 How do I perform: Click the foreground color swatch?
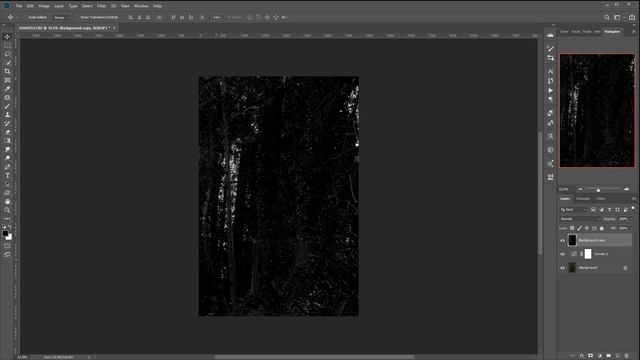[5, 233]
